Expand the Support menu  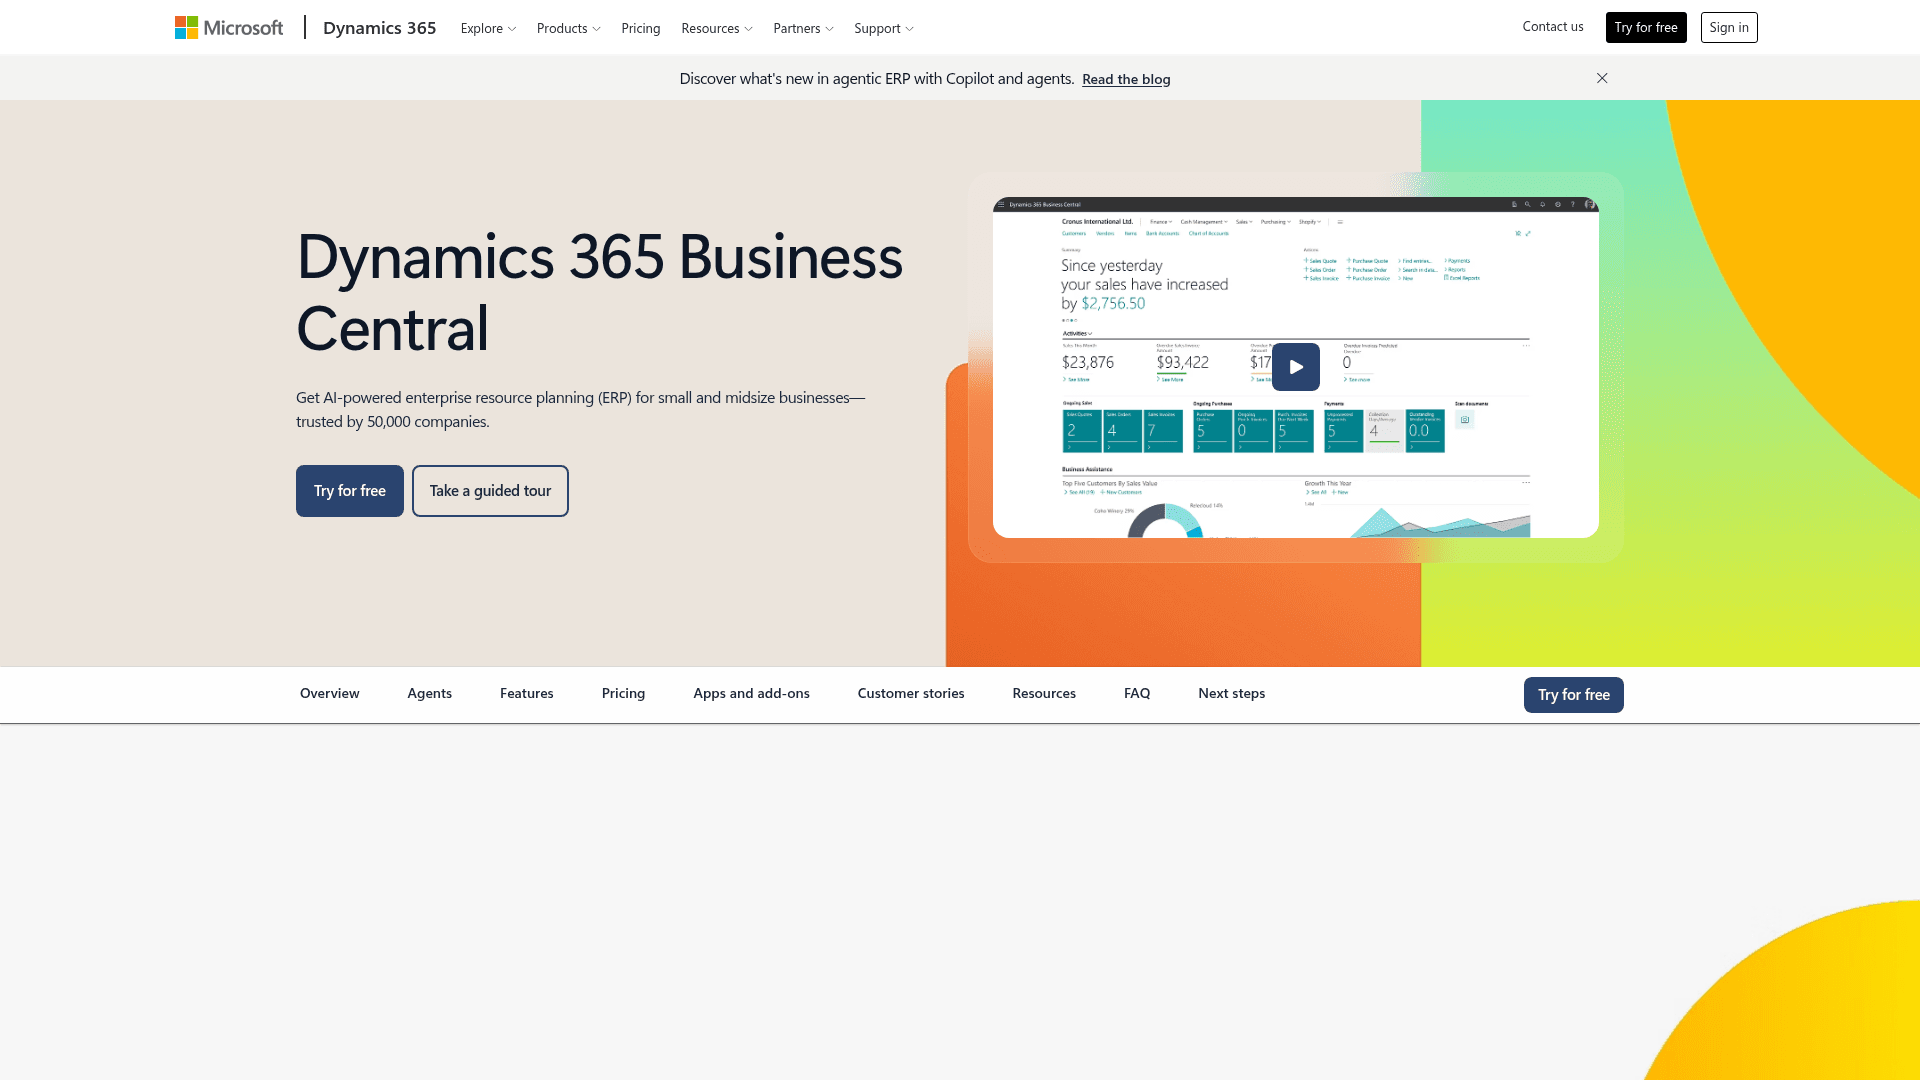(883, 28)
